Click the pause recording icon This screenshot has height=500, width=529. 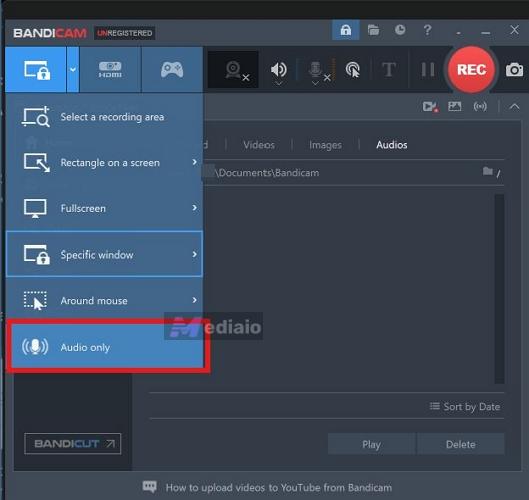pyautogui.click(x=428, y=70)
